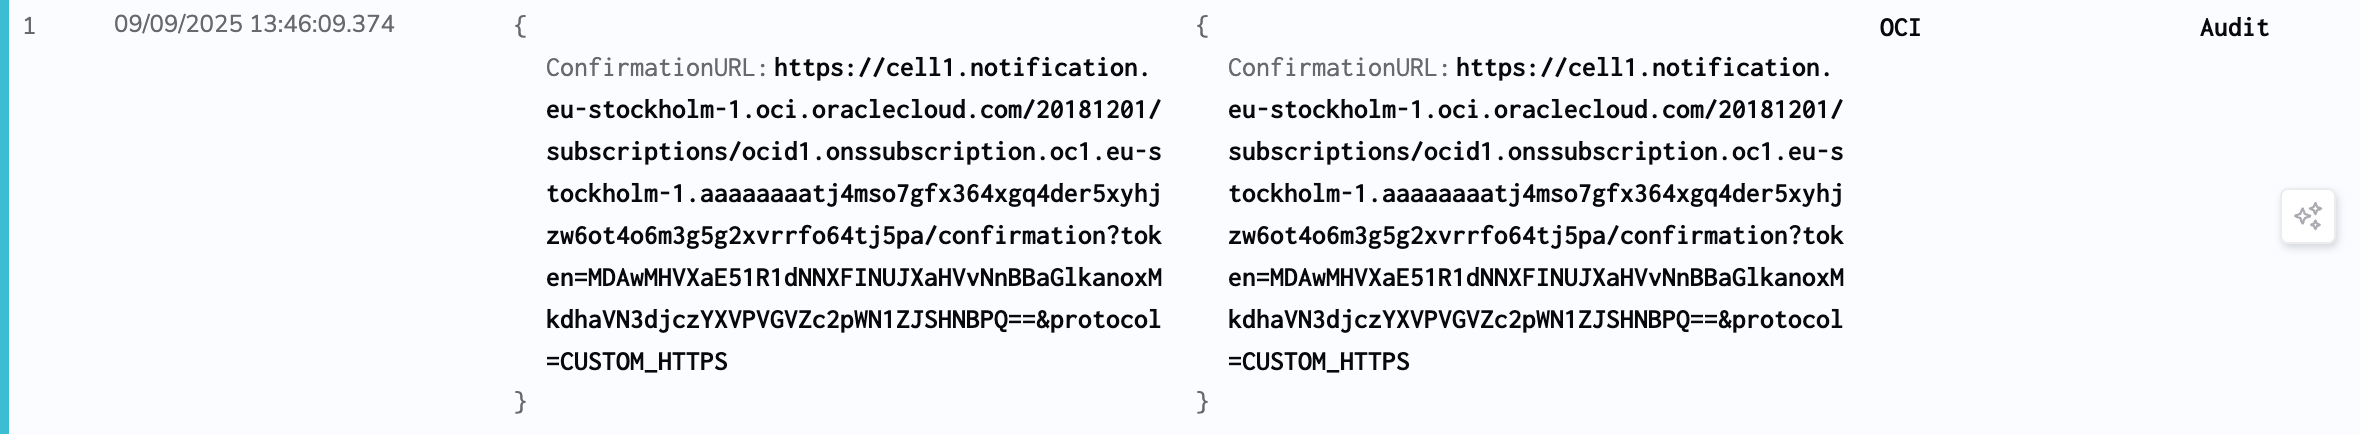Collapse the second JSON block's opening brace
Screen dimensions: 2360x434
1202,26
